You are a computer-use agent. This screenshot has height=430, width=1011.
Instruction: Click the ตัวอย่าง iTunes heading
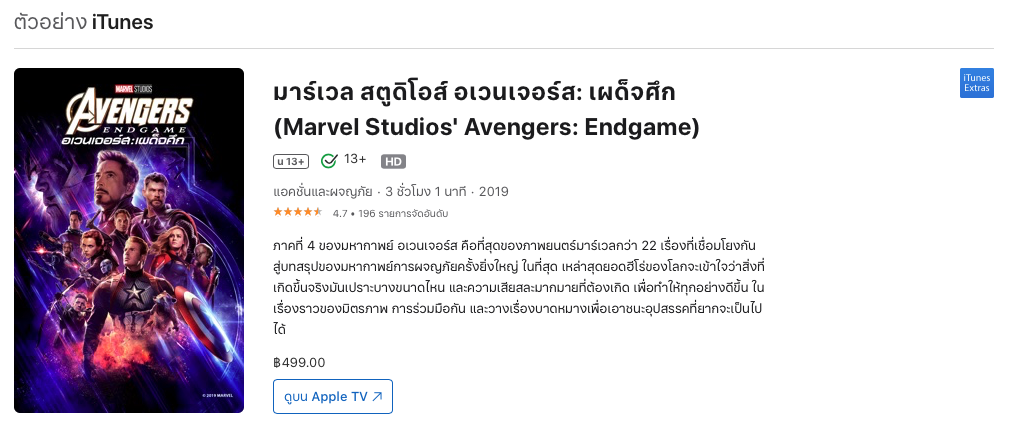pyautogui.click(x=83, y=22)
